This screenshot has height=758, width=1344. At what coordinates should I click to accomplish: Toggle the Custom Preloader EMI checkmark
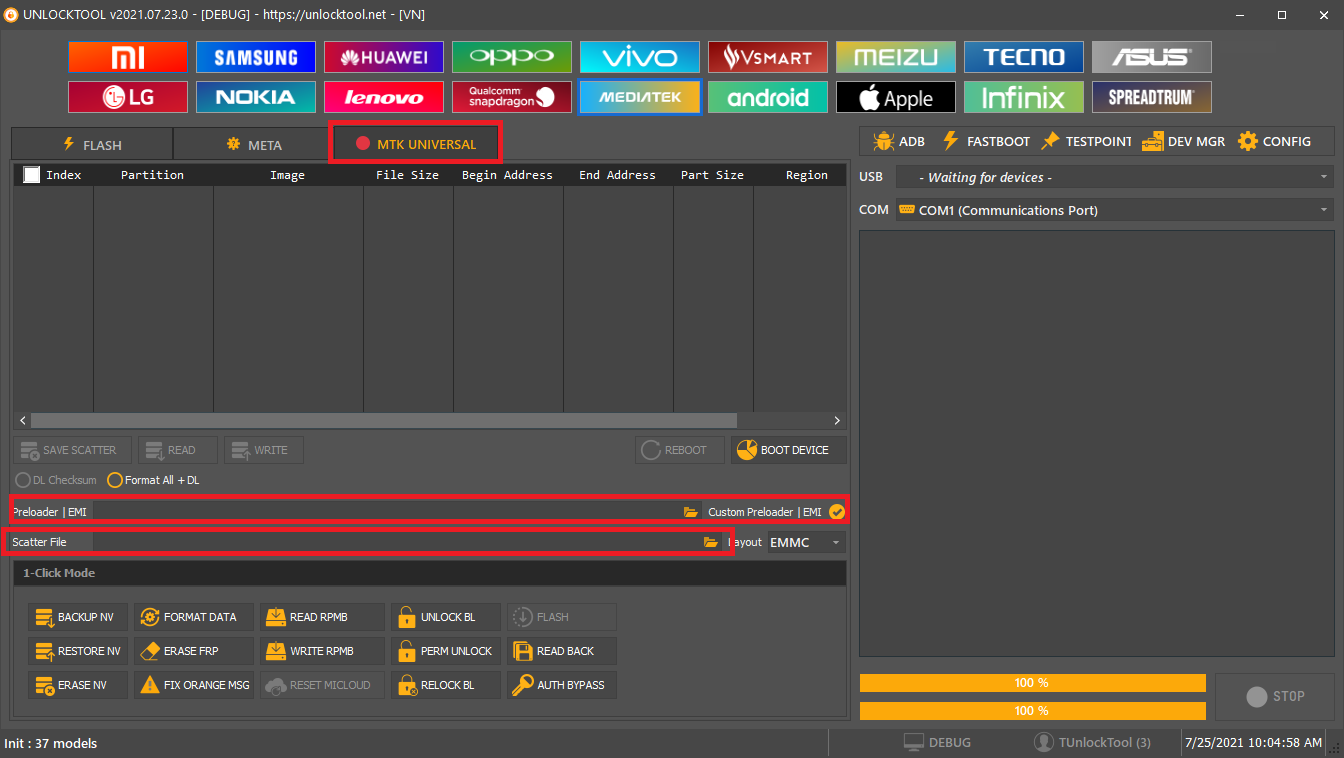click(x=837, y=512)
